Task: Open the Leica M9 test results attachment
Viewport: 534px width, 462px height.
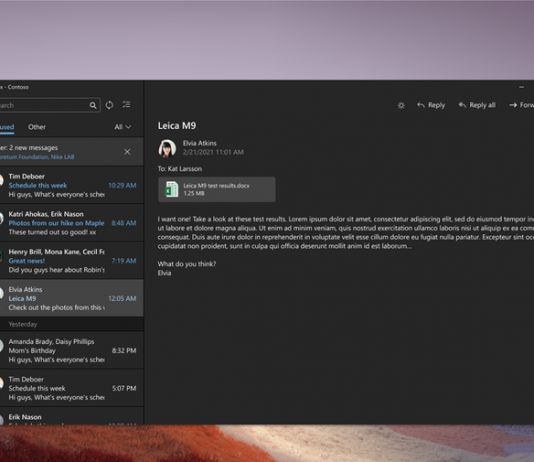Action: click(x=217, y=189)
